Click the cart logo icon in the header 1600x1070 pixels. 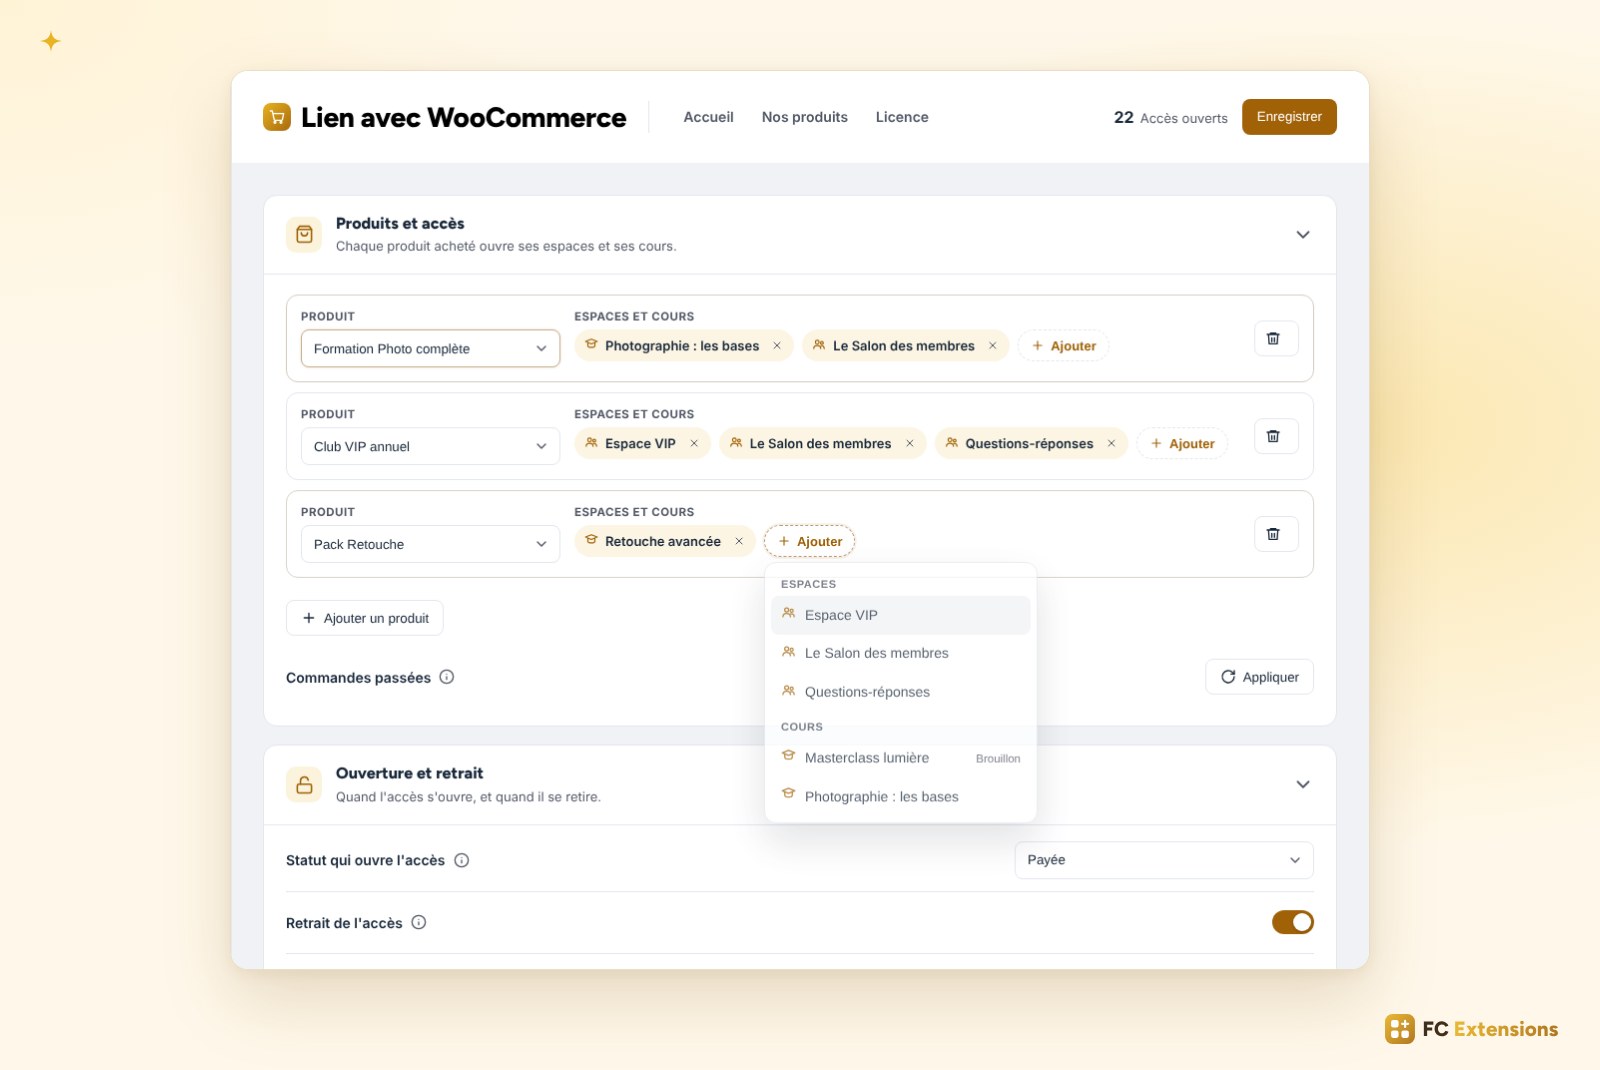pyautogui.click(x=277, y=117)
